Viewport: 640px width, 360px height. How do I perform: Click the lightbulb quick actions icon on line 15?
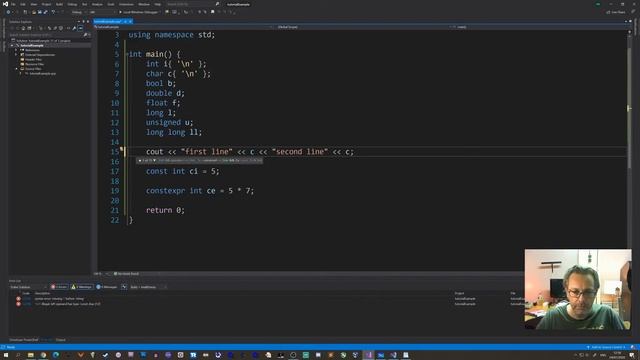(x=122, y=149)
